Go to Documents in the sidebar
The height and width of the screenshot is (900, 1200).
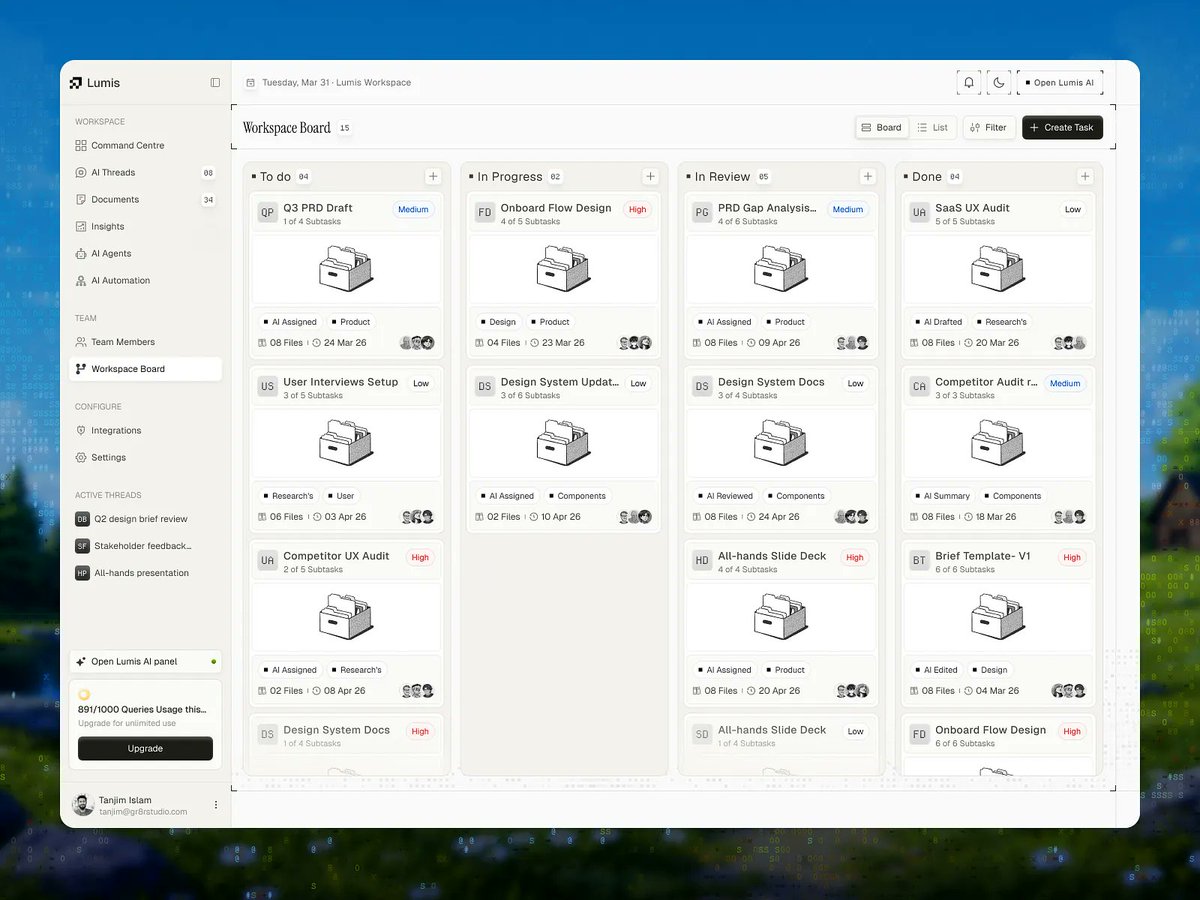click(145, 200)
